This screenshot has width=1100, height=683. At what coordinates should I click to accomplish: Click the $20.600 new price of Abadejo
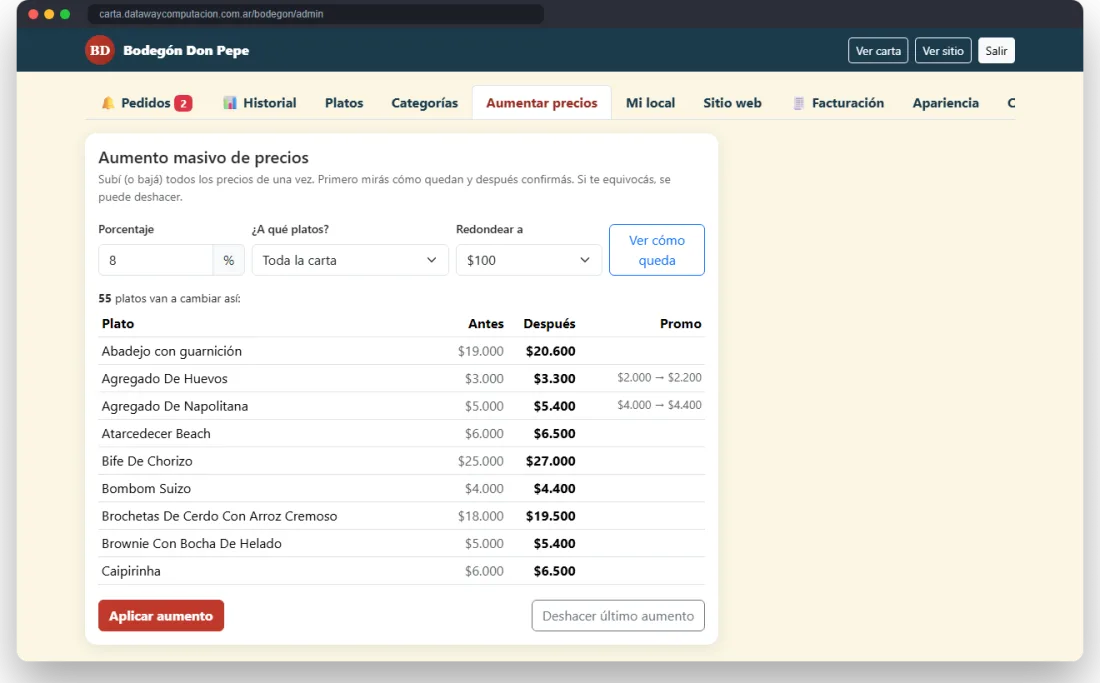click(551, 351)
